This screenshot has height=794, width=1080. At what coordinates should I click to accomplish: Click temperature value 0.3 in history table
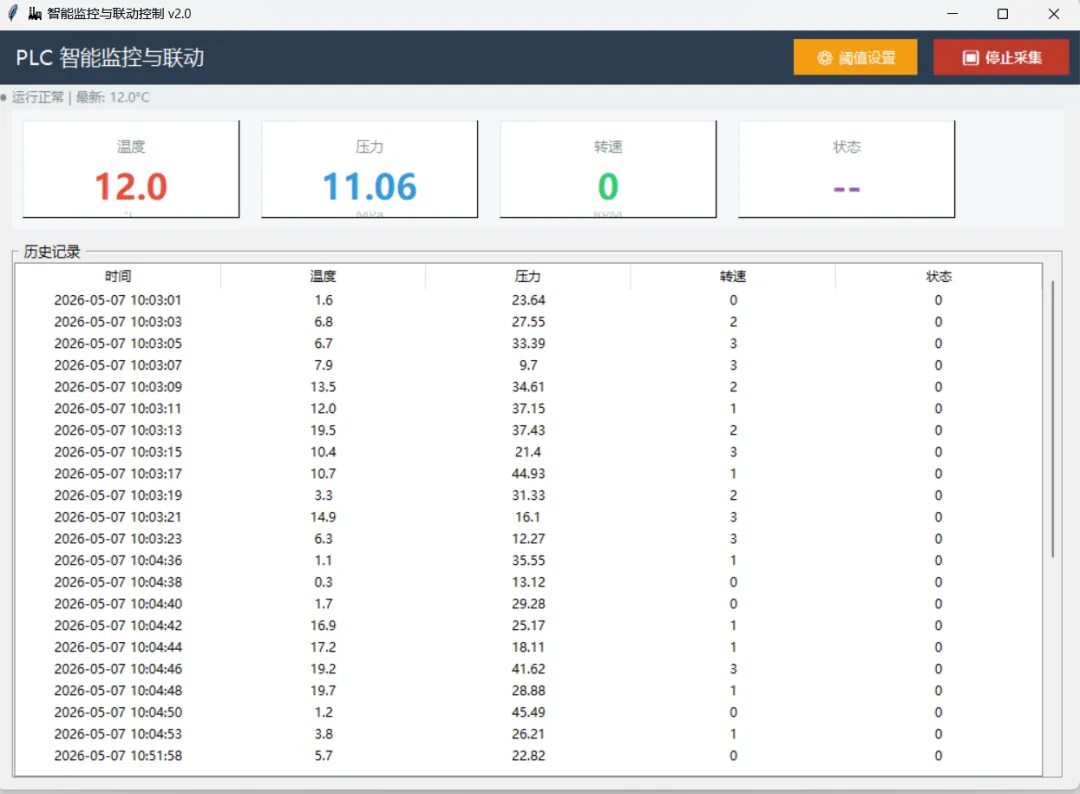tap(323, 582)
